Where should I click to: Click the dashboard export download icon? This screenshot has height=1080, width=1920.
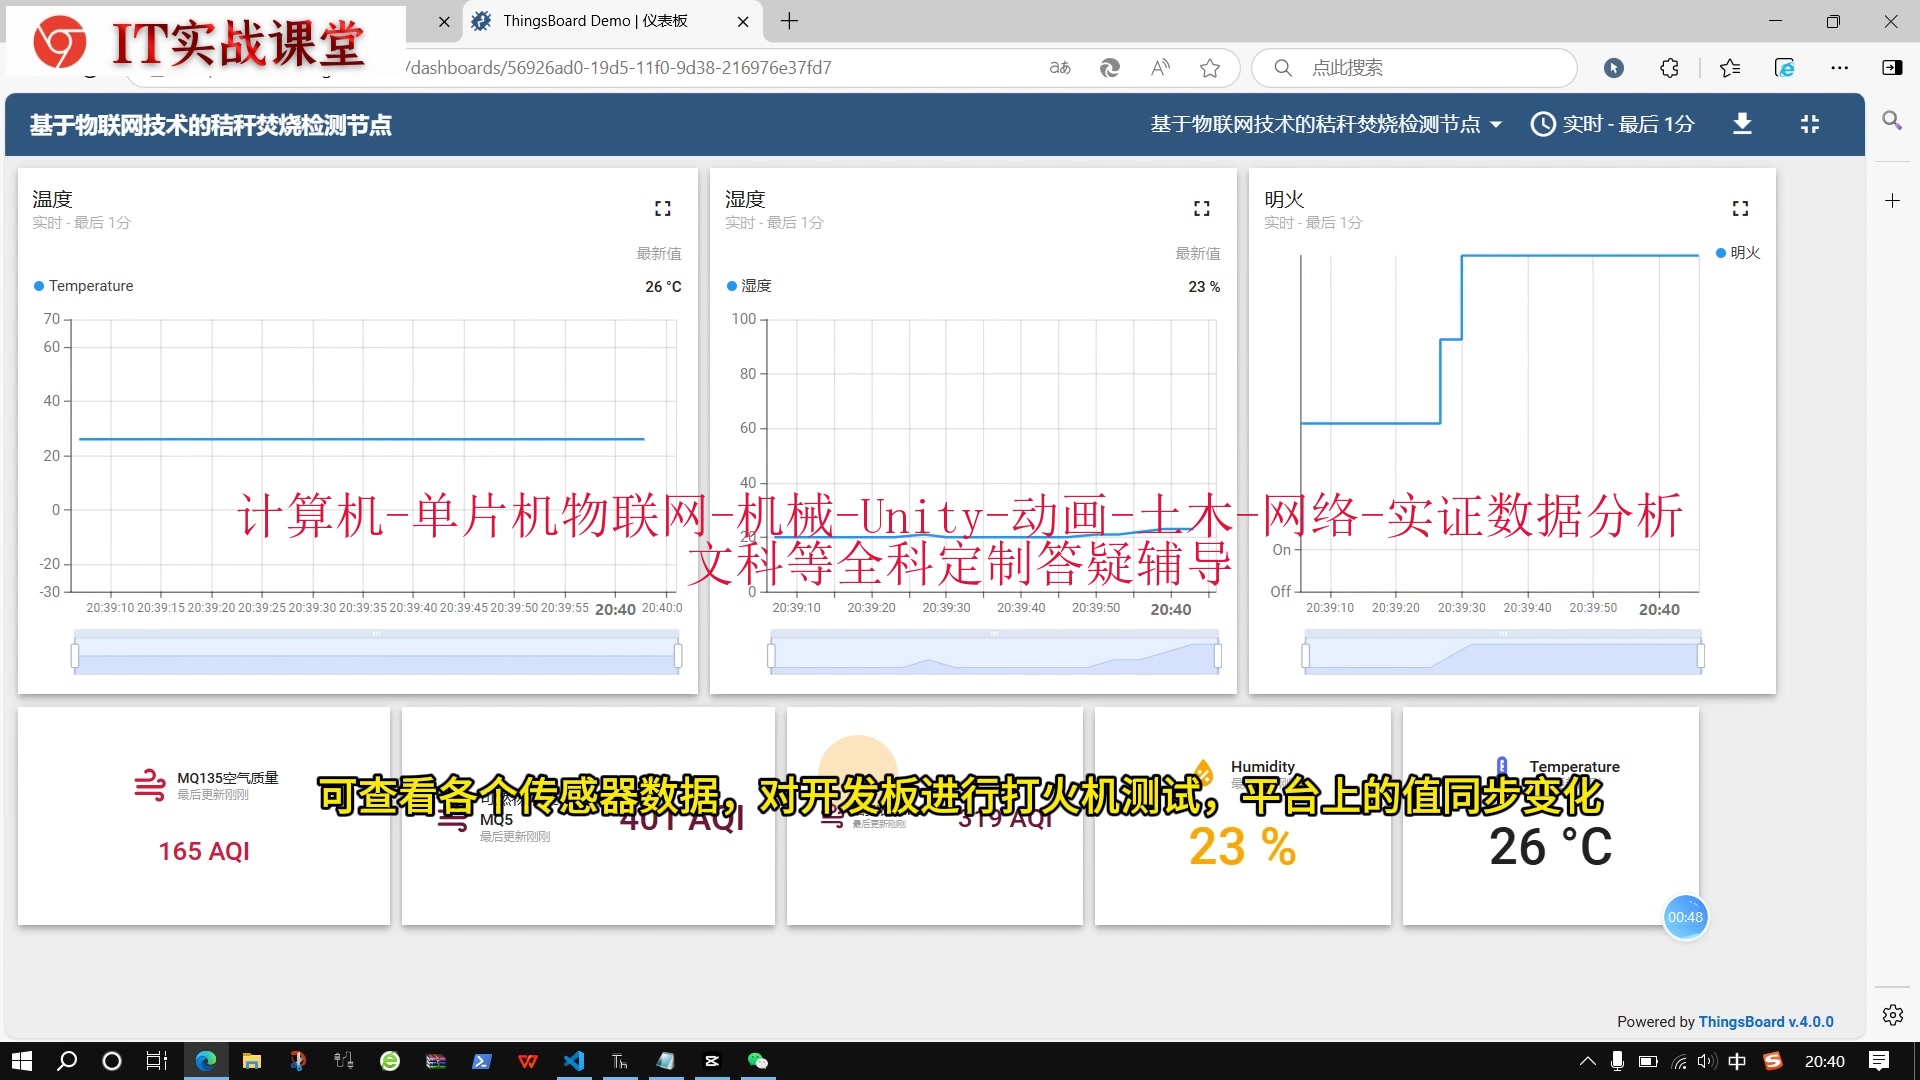(1742, 124)
